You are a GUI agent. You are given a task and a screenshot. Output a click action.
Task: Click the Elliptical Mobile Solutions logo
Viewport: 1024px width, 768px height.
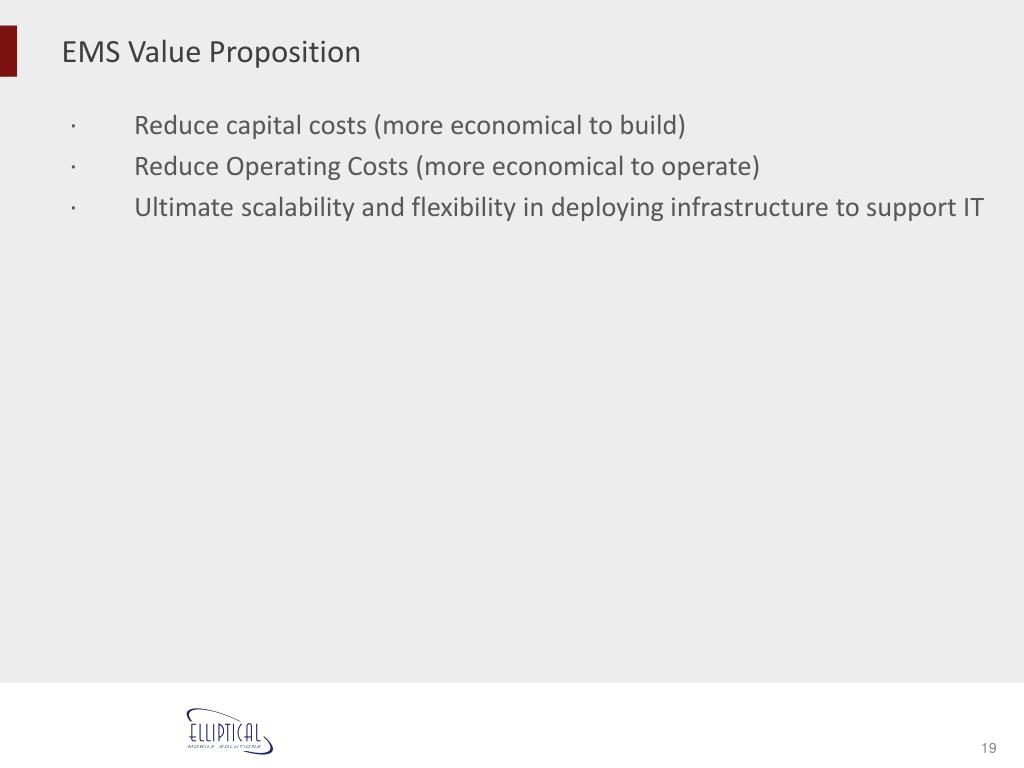229,731
